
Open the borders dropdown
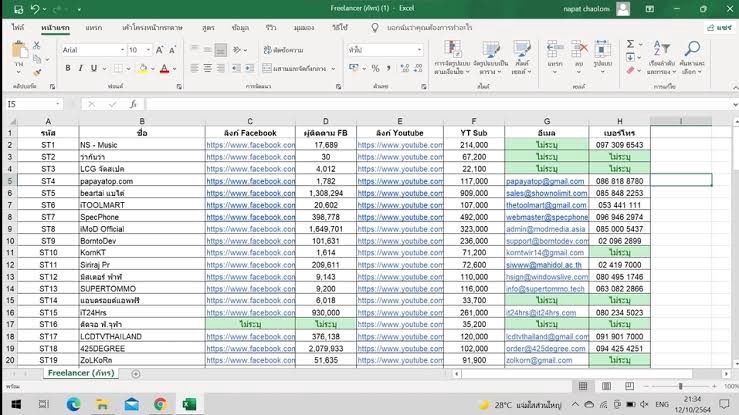tap(128, 69)
